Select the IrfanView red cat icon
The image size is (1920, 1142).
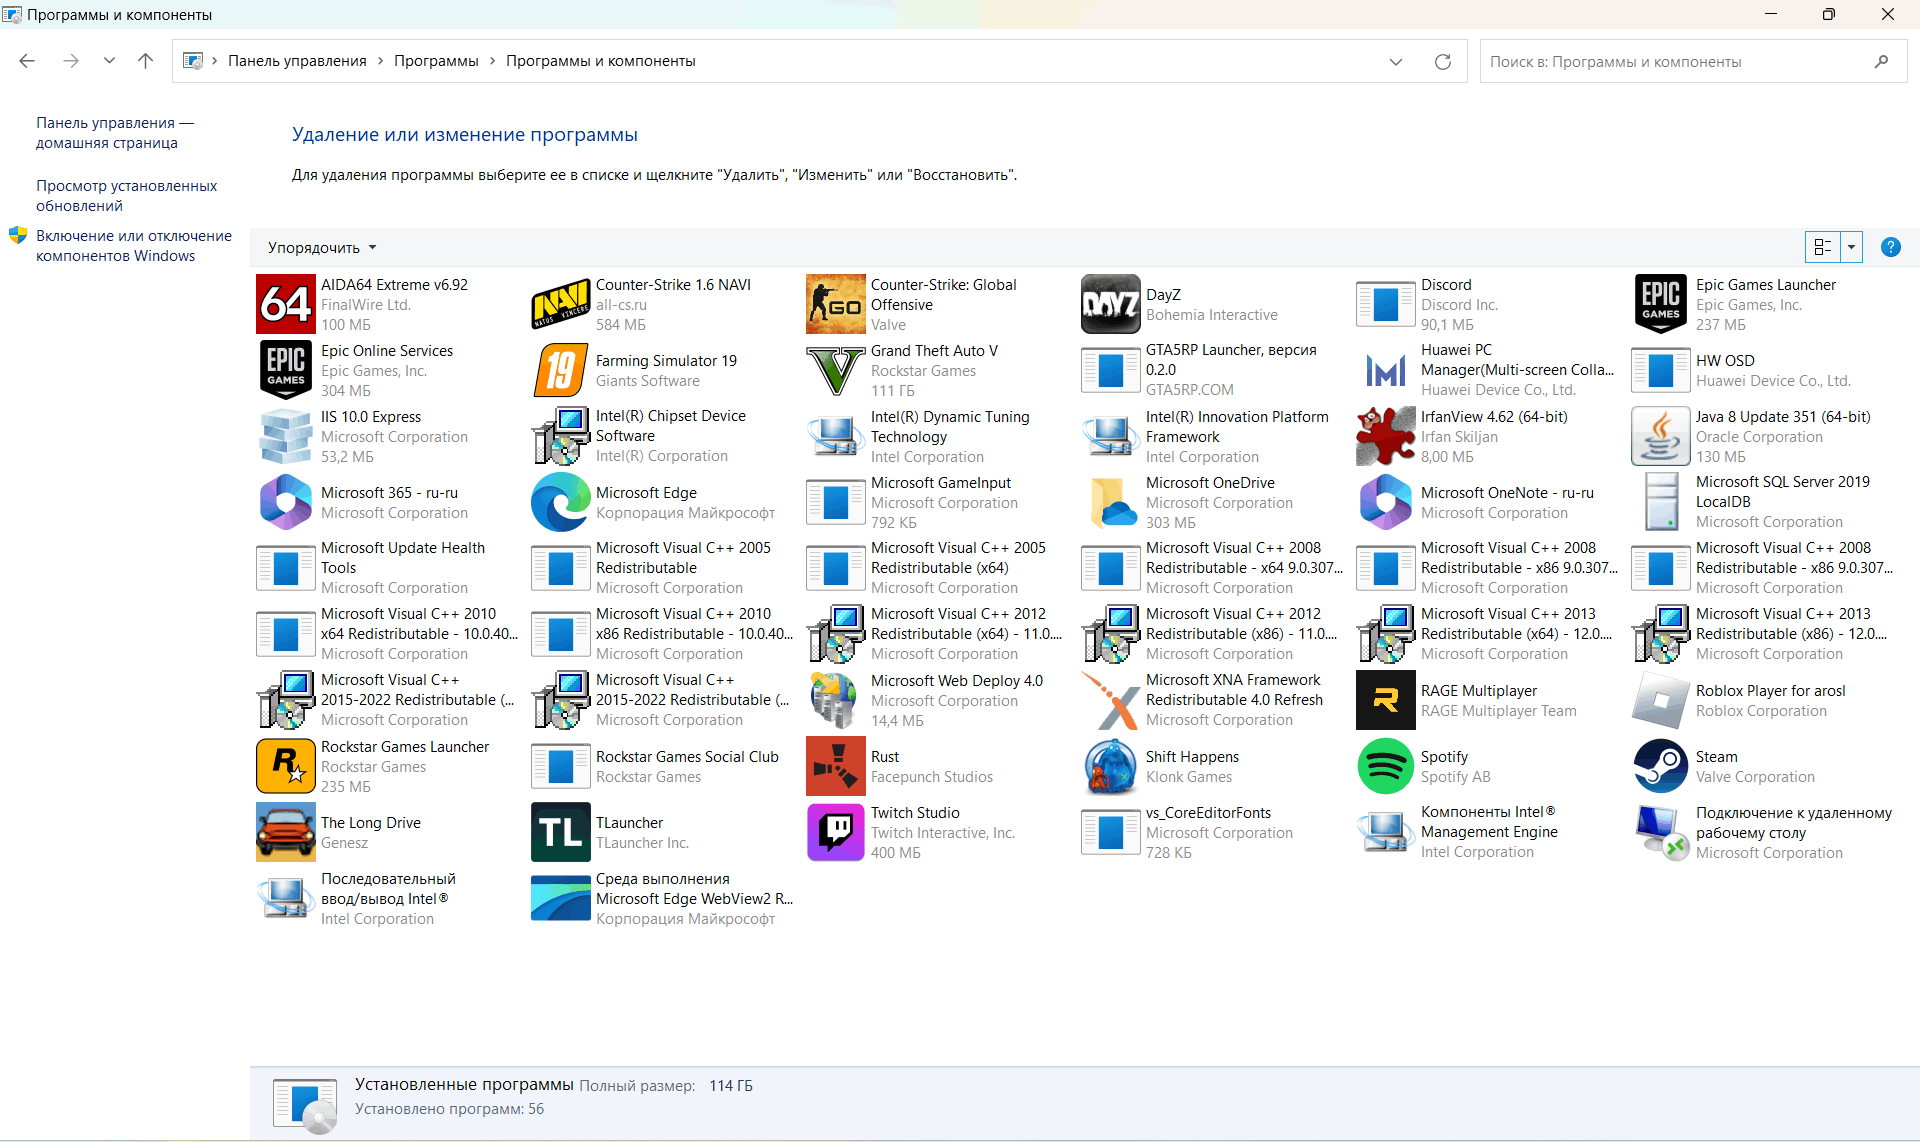point(1386,436)
